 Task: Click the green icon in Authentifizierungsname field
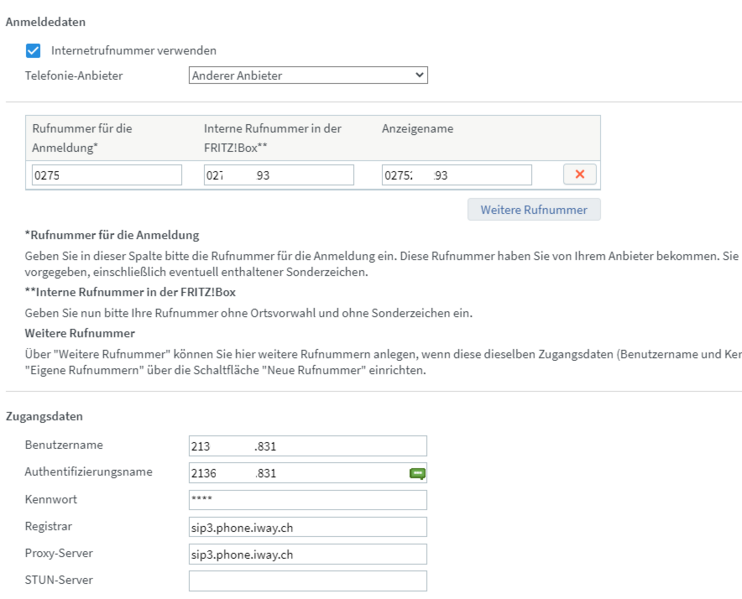click(x=417, y=473)
